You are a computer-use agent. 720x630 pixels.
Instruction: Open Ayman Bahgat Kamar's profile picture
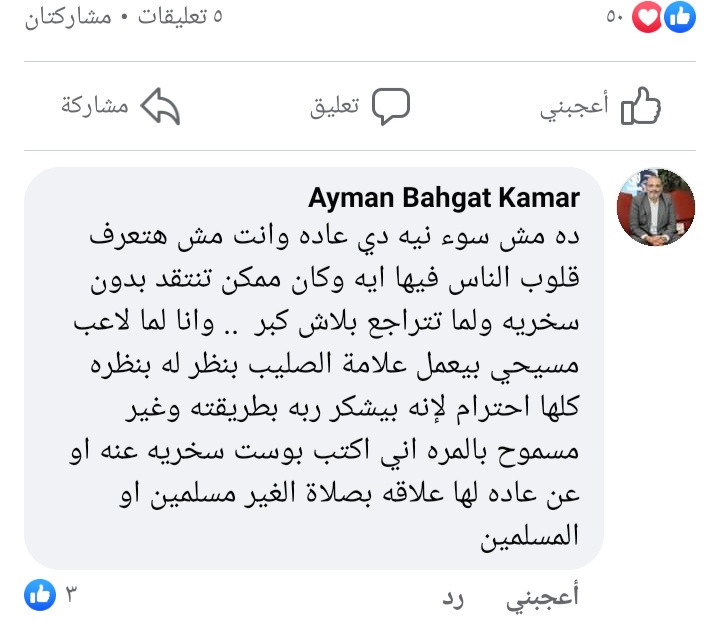click(x=656, y=207)
